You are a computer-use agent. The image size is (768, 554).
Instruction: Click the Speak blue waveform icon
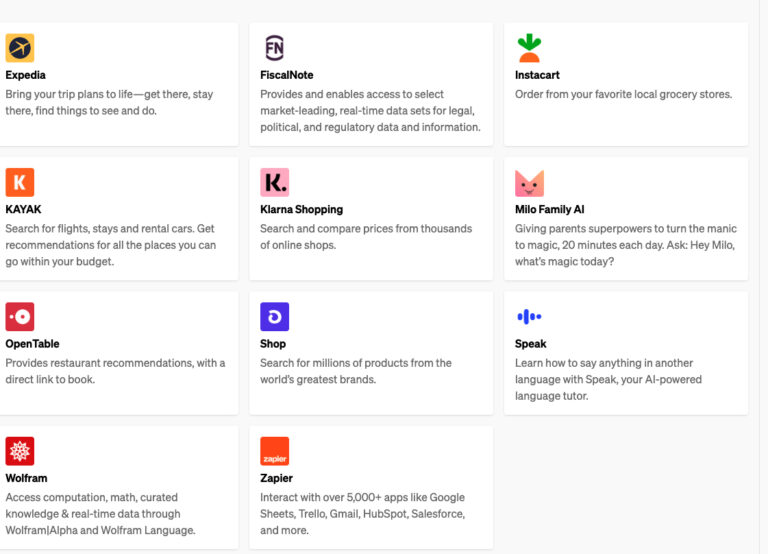[x=529, y=317]
